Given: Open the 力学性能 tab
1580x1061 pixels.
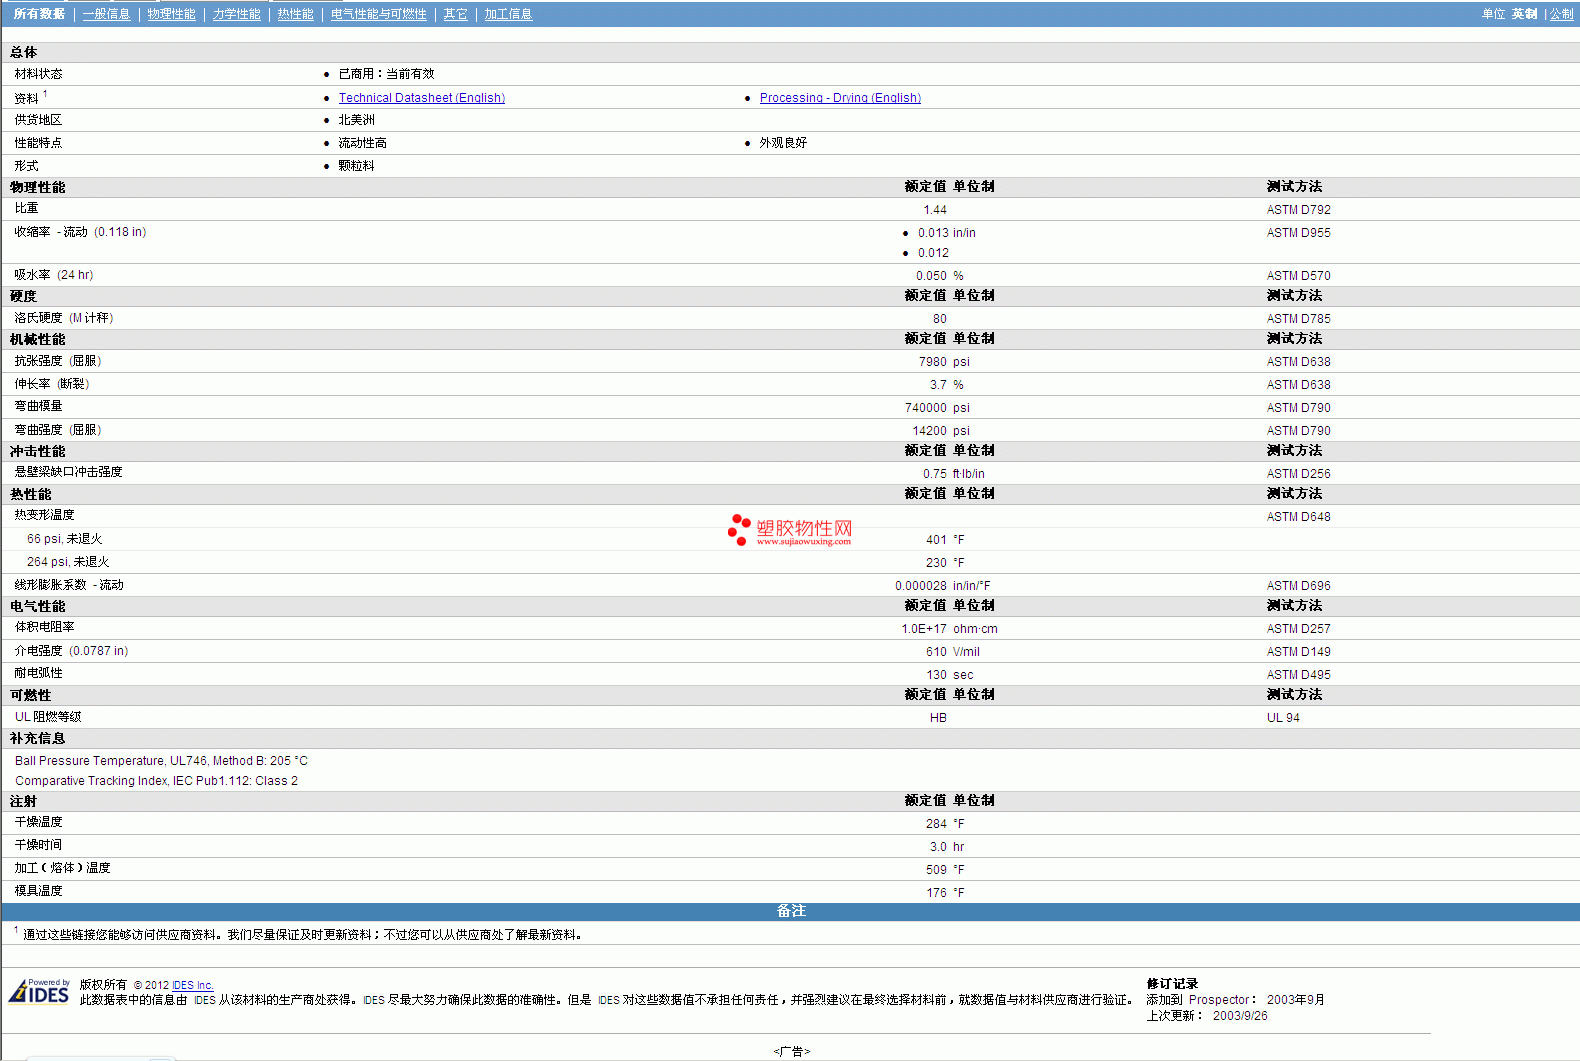Looking at the screenshot, I should (x=236, y=14).
